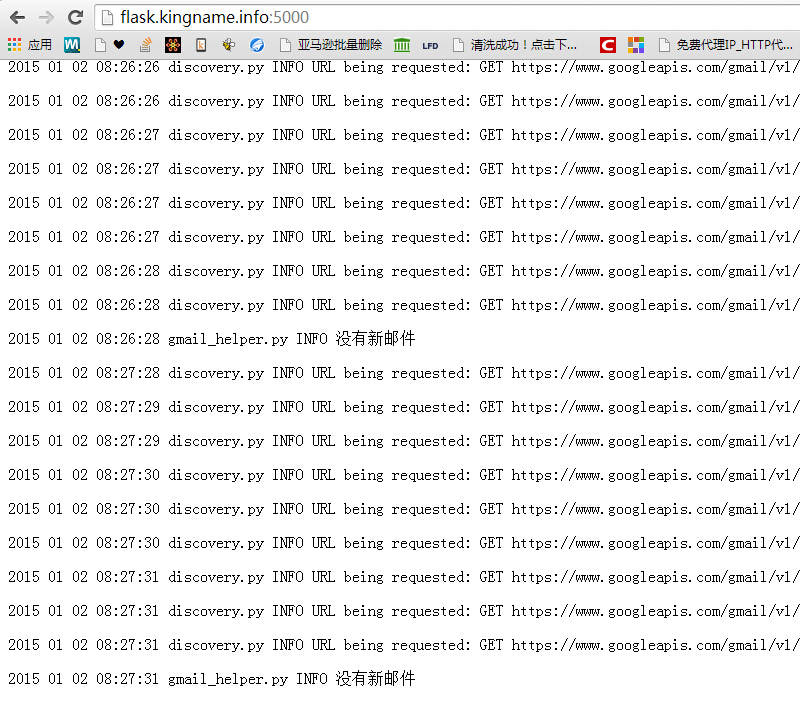The width and height of the screenshot is (800, 703).
Task: Click the 08:27:31 gmail_helper.py 没有新邮件 log line
Action: pyautogui.click(x=212, y=679)
